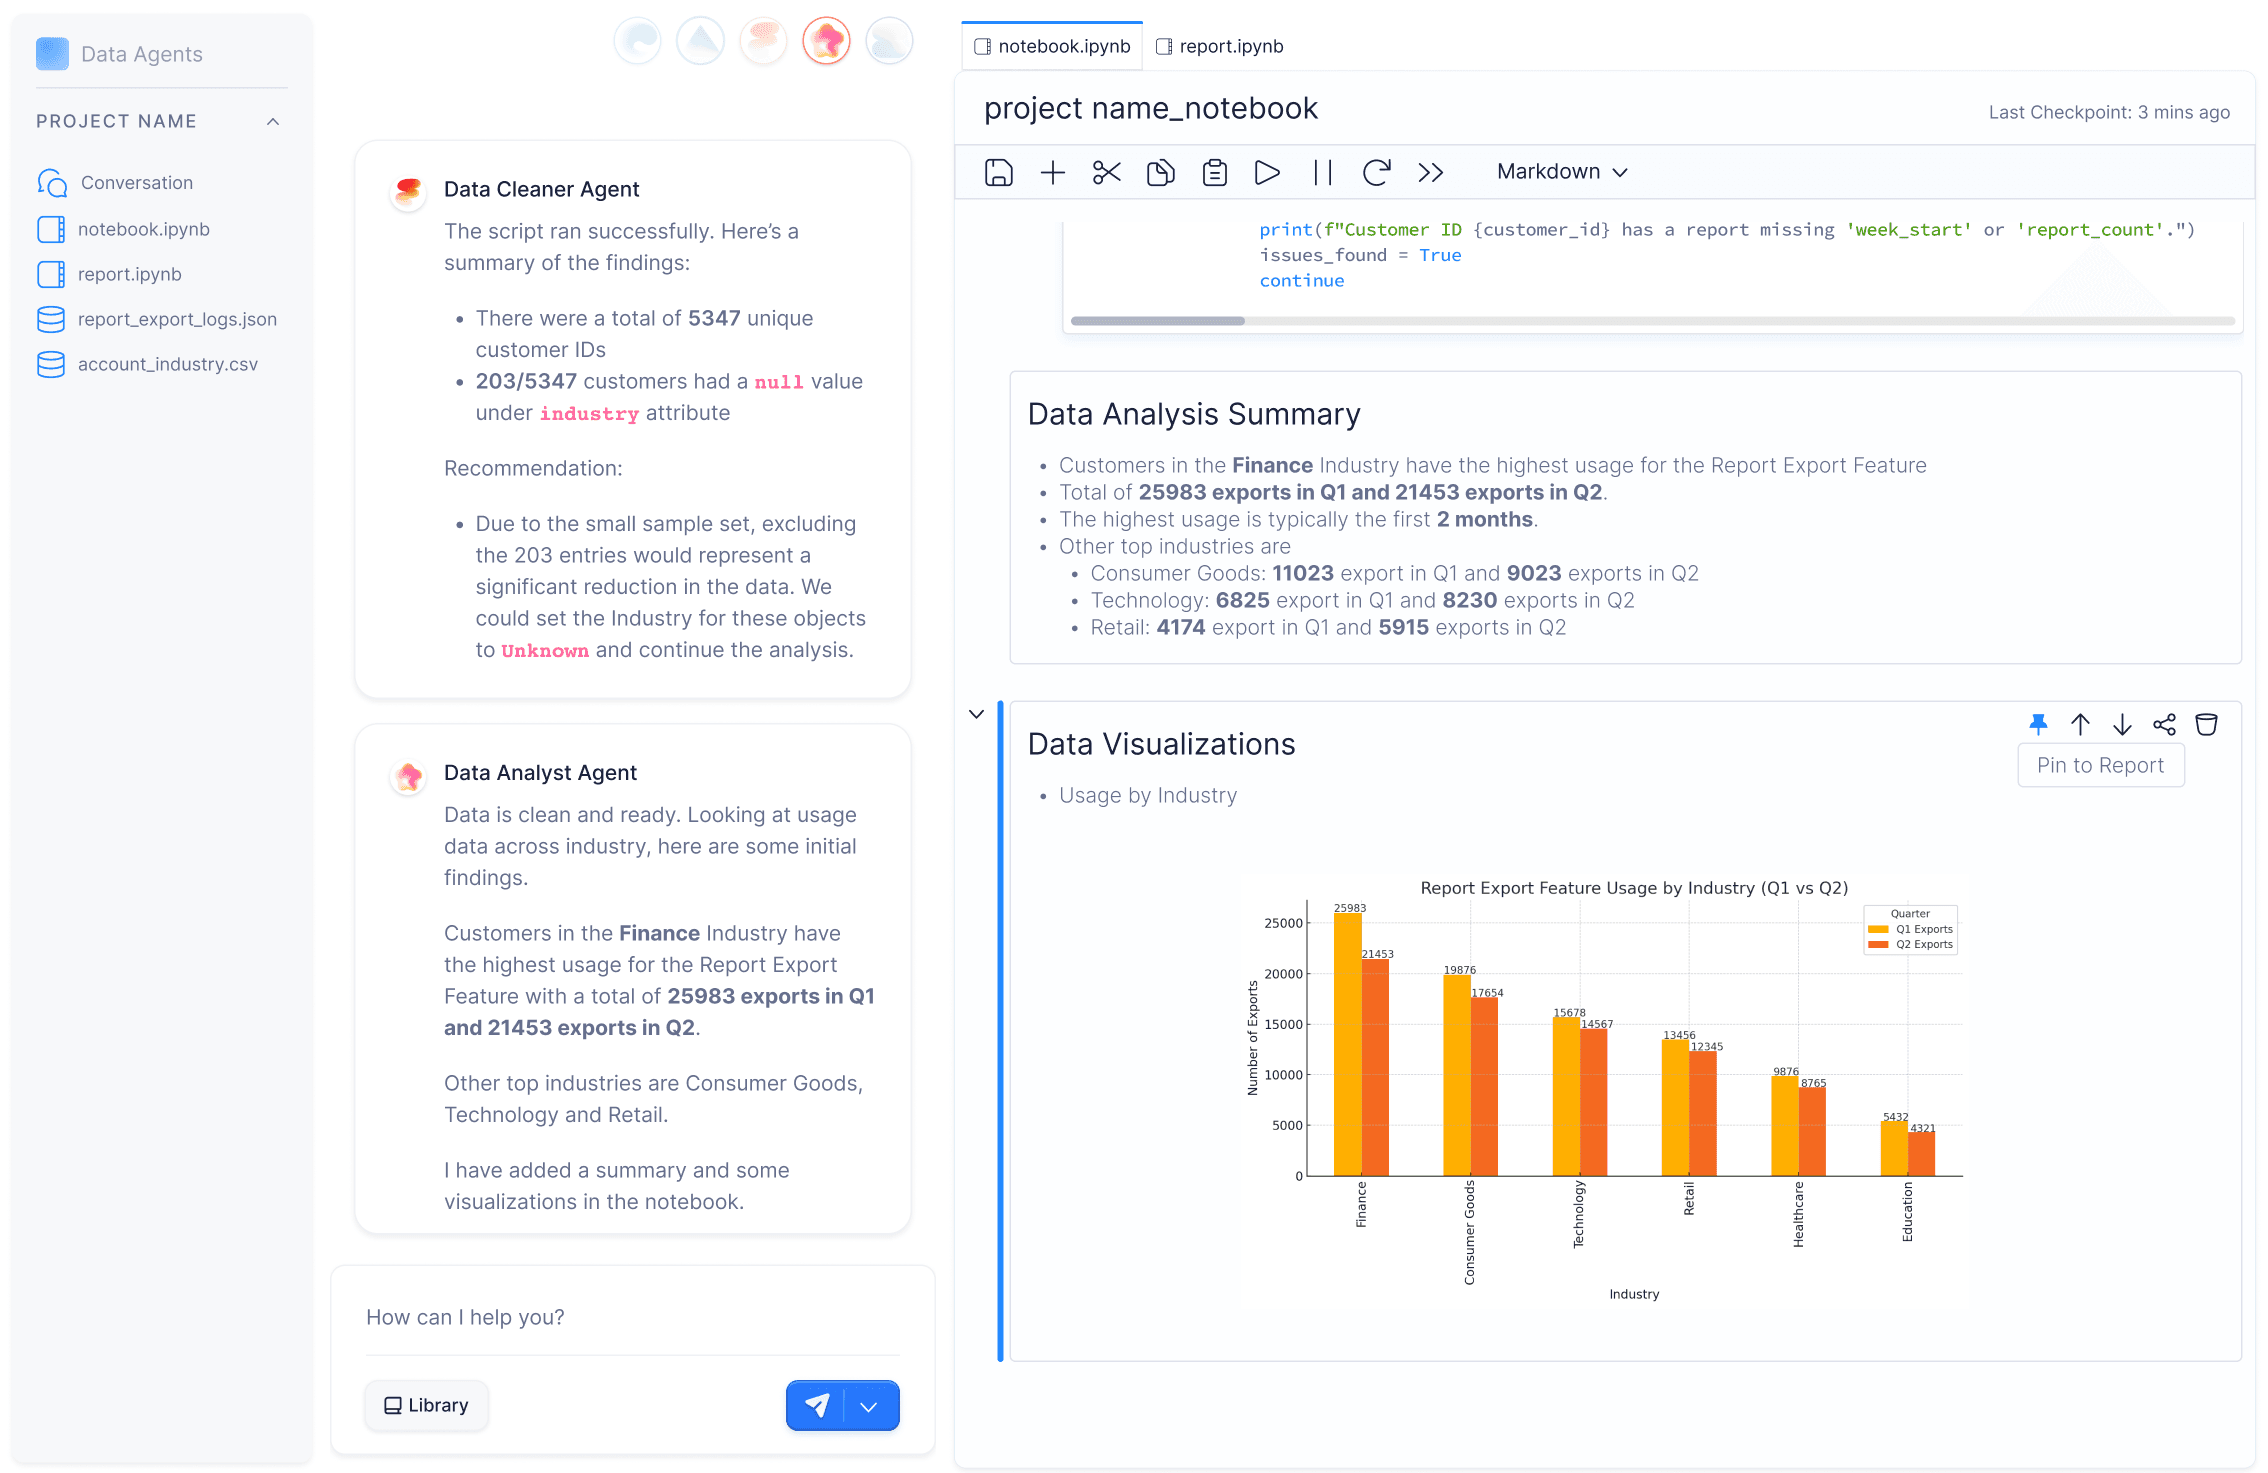
Task: Copy the cell with copy icon
Action: (x=1161, y=172)
